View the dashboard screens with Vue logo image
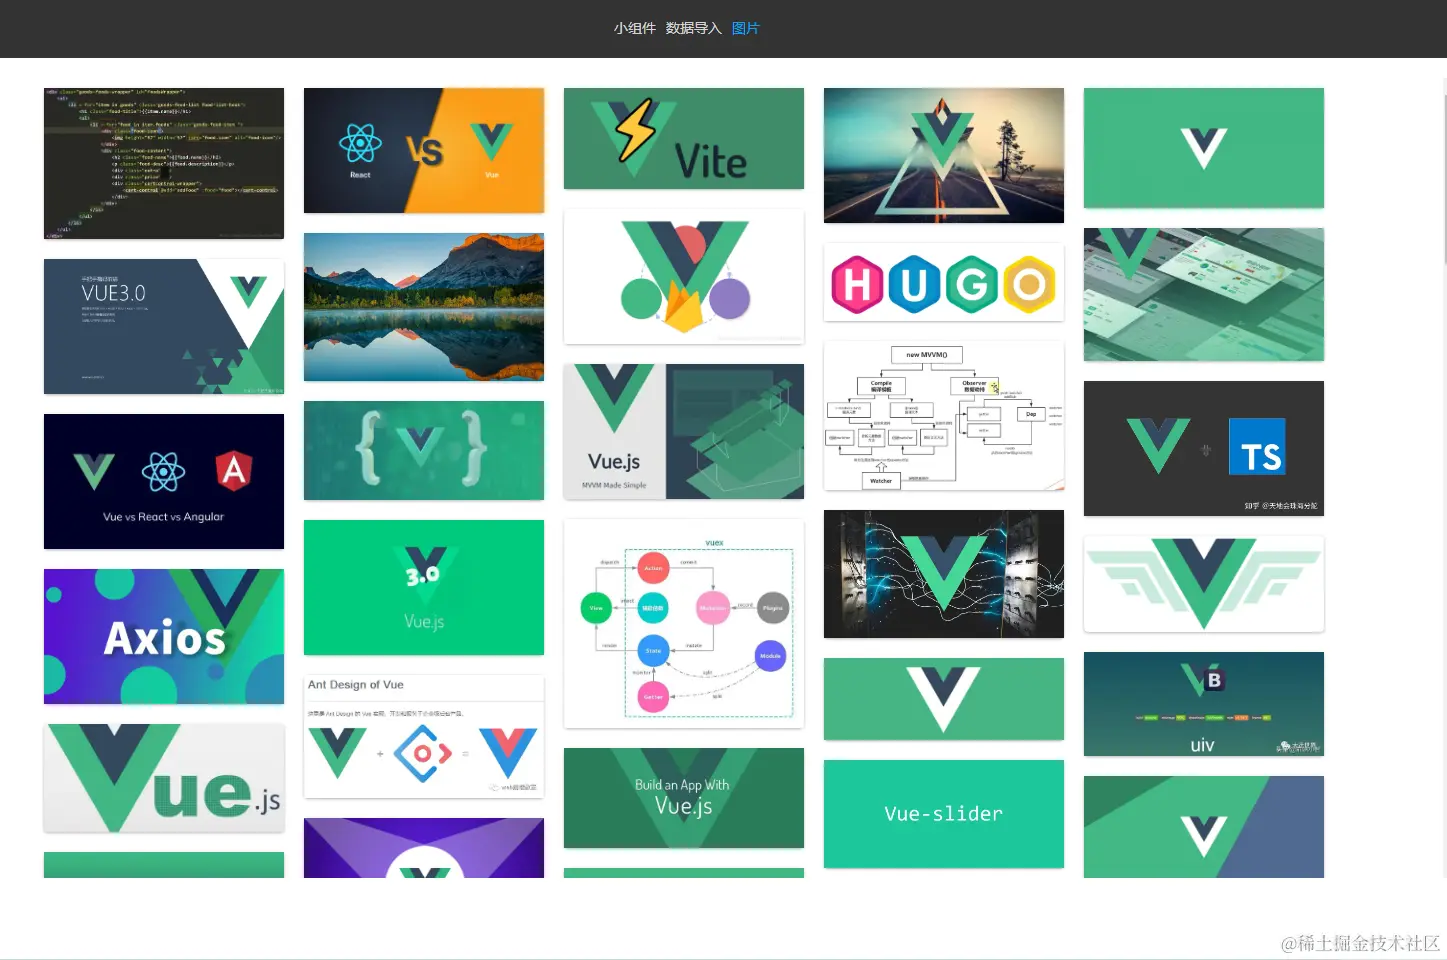This screenshot has height=960, width=1447. [1204, 294]
